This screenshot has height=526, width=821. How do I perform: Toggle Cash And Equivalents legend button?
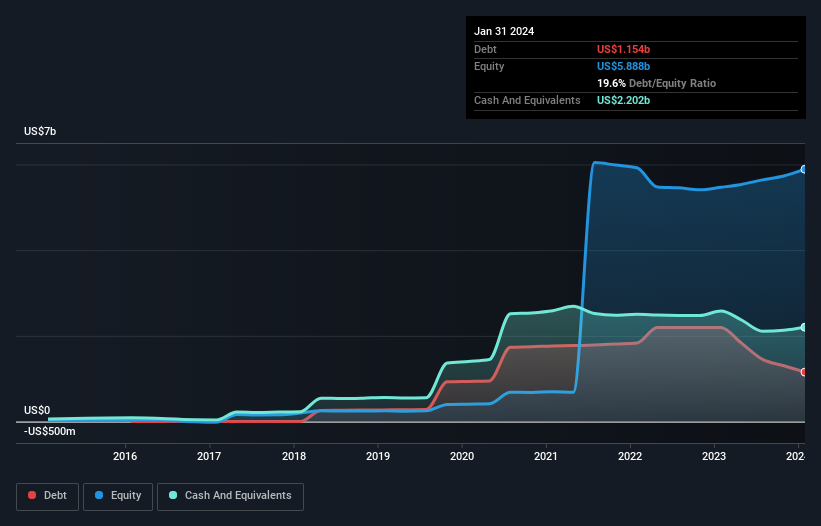tap(230, 496)
